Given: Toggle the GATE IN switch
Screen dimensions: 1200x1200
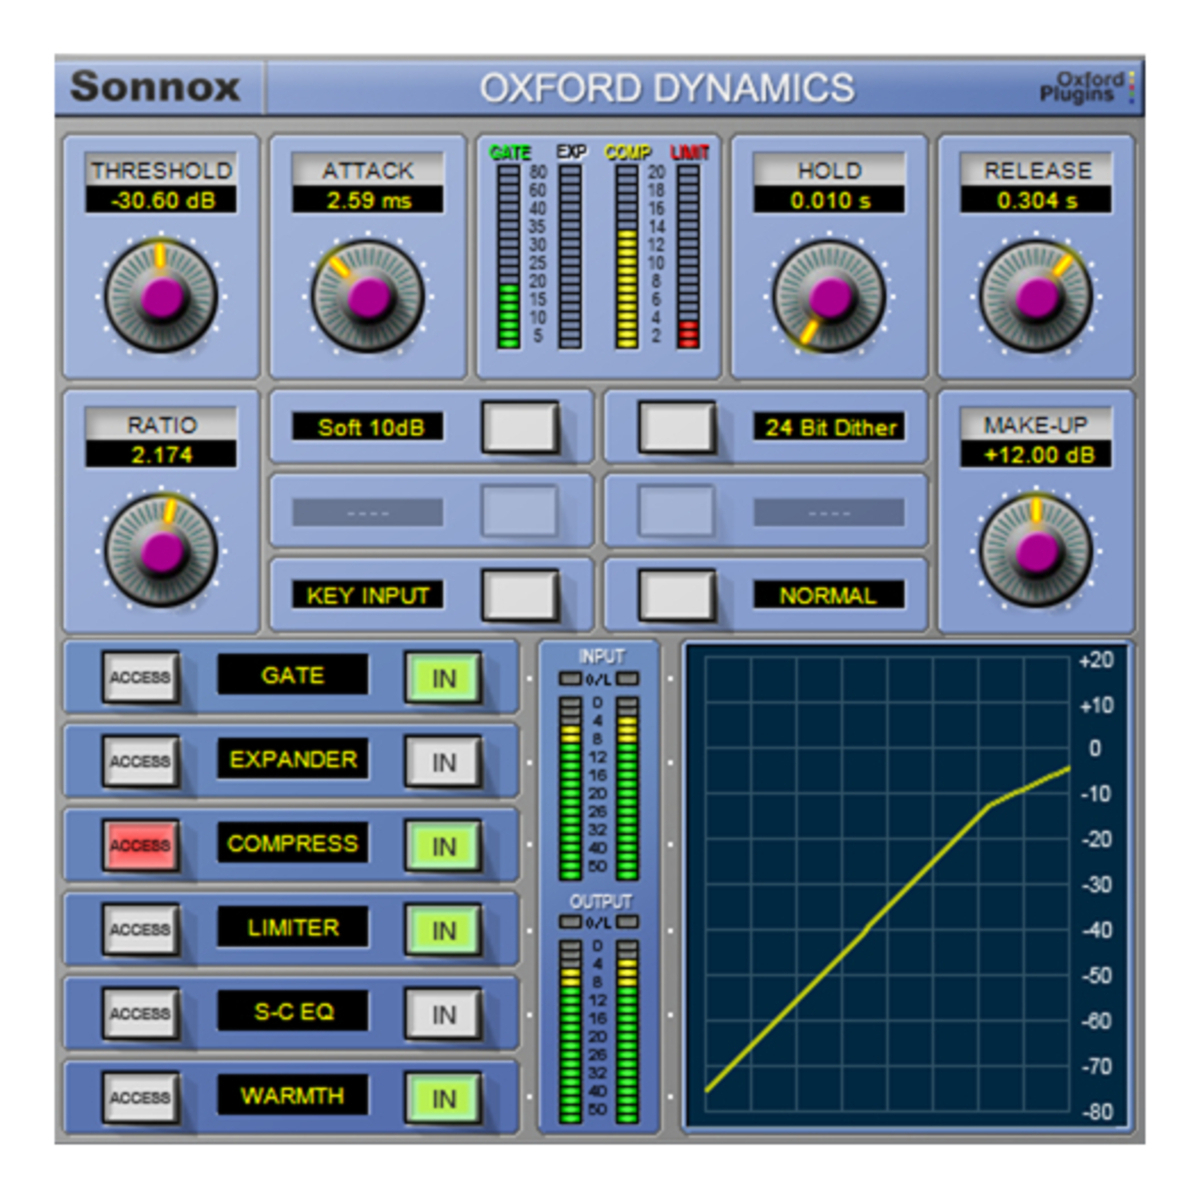Looking at the screenshot, I should click(x=443, y=676).
